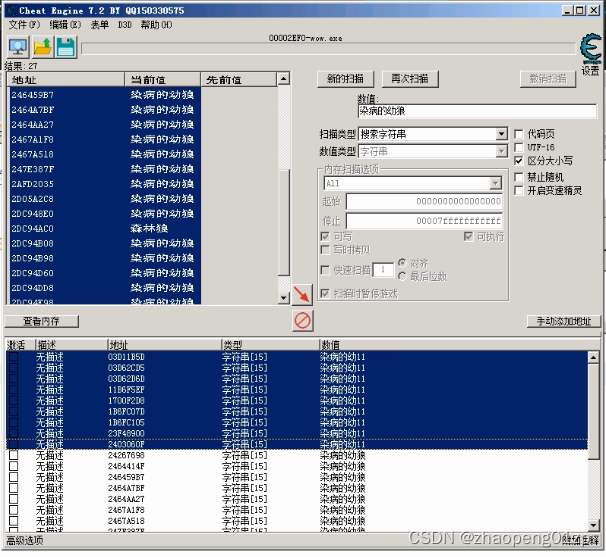This screenshot has width=606, height=557.
Task: Toggle the 代码页 checkbox
Action: (519, 134)
